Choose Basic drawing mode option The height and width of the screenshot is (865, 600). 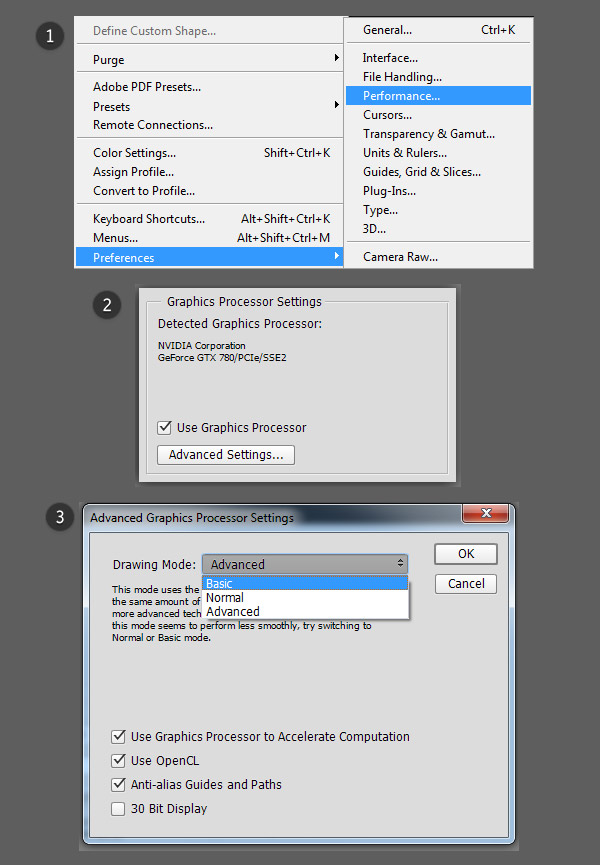pyautogui.click(x=305, y=584)
